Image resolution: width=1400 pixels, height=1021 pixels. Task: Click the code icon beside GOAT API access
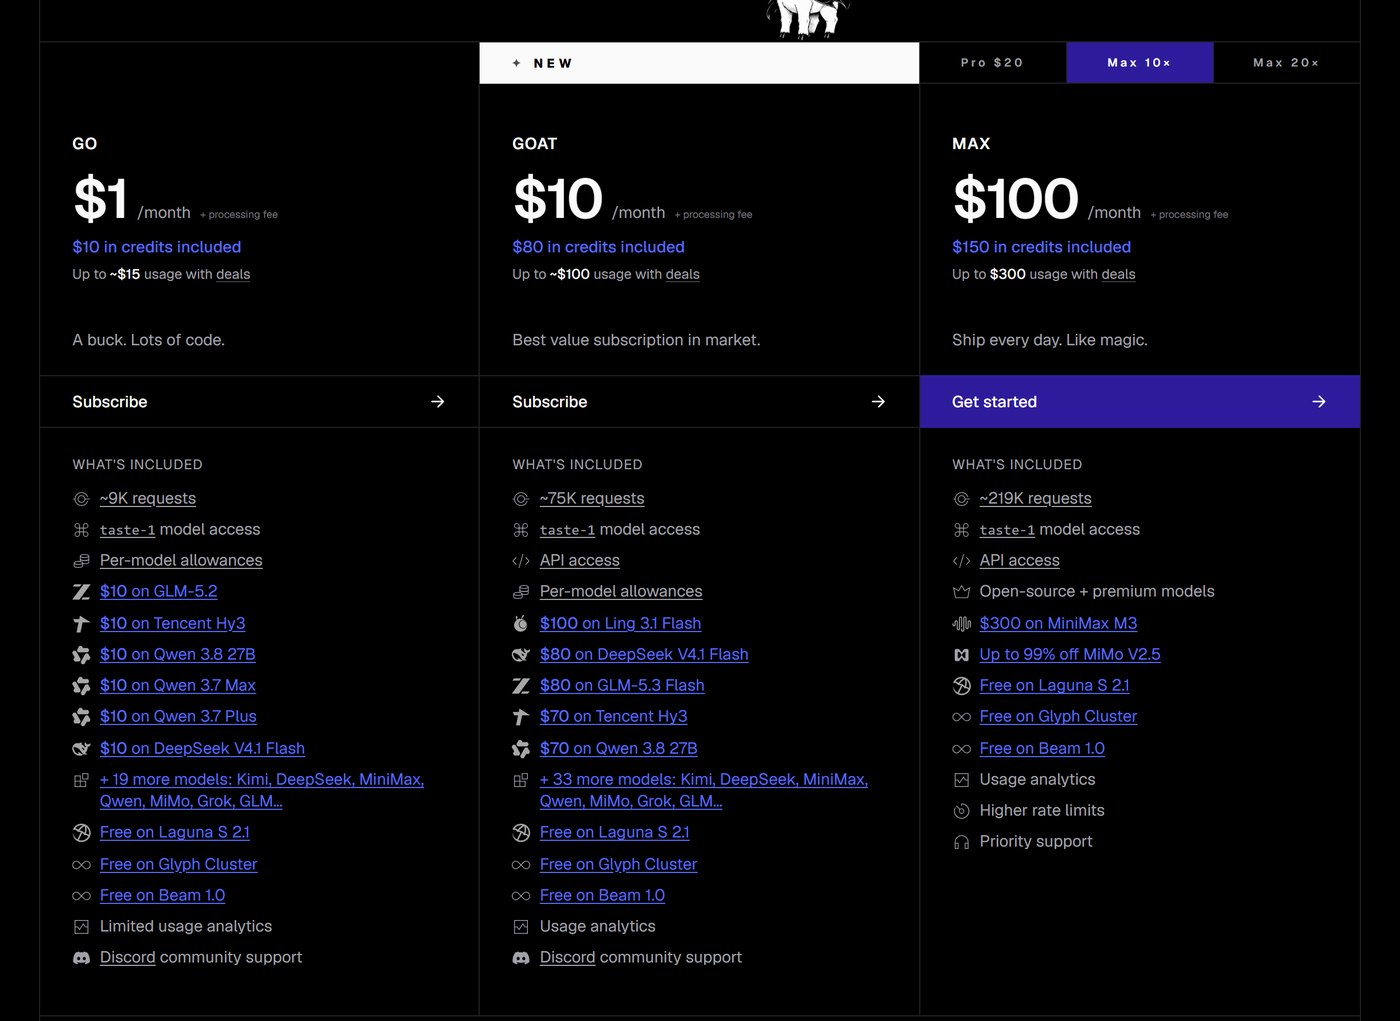[x=521, y=561]
